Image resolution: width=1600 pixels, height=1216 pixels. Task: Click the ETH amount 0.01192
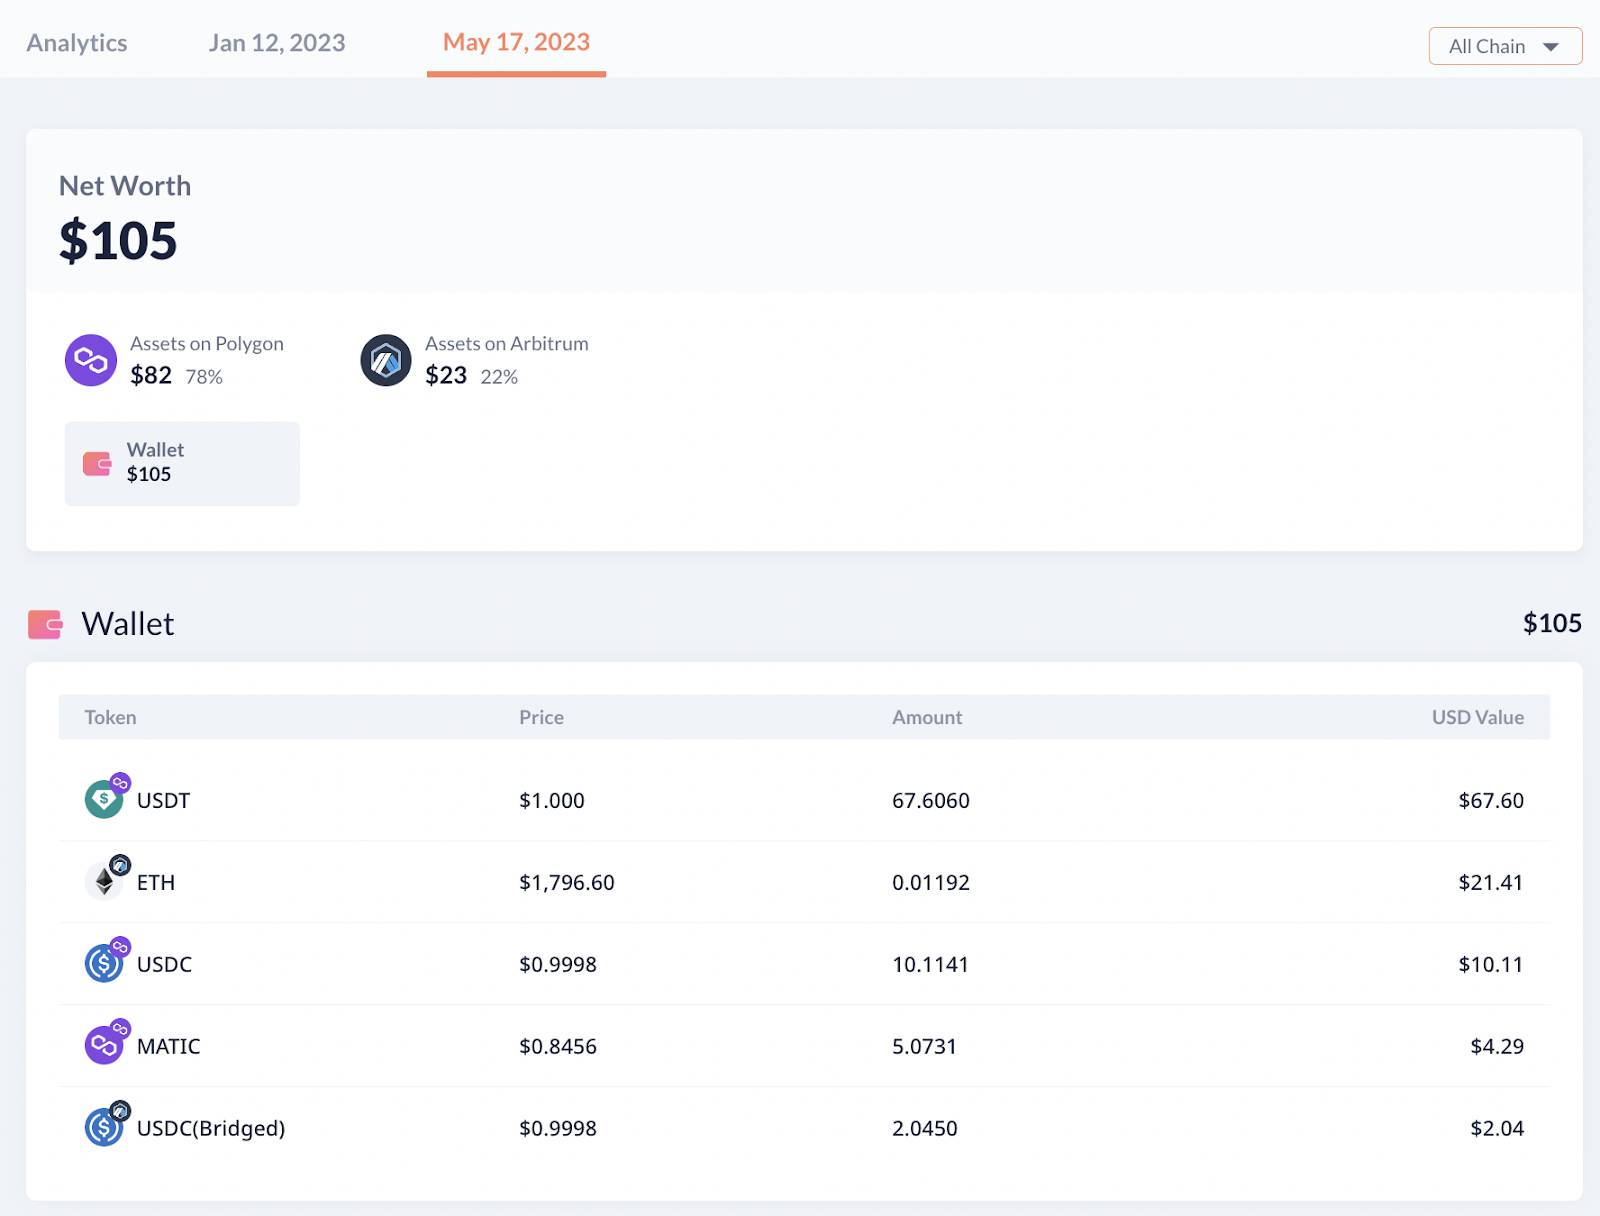pos(930,882)
